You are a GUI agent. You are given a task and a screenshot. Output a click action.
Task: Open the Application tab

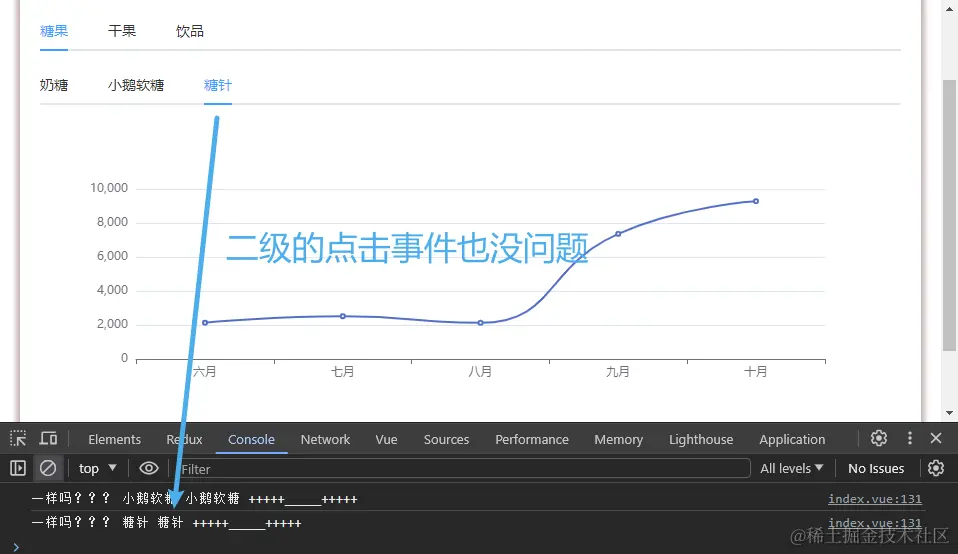792,439
